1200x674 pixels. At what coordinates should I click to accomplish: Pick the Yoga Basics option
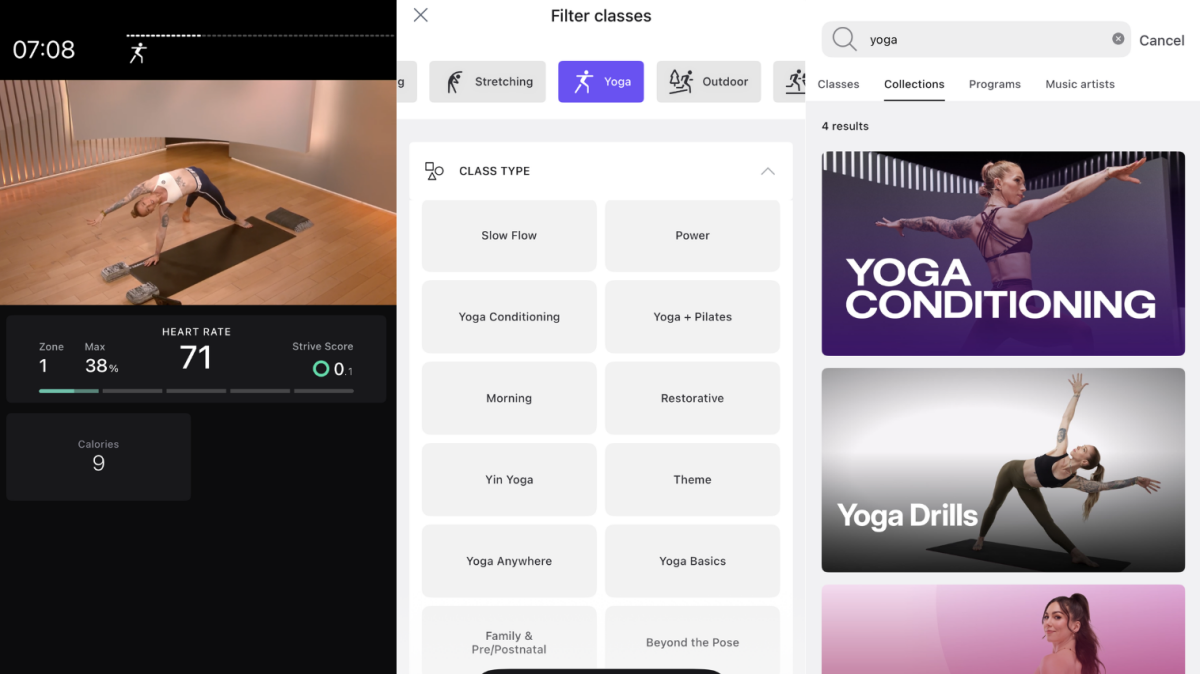point(692,561)
